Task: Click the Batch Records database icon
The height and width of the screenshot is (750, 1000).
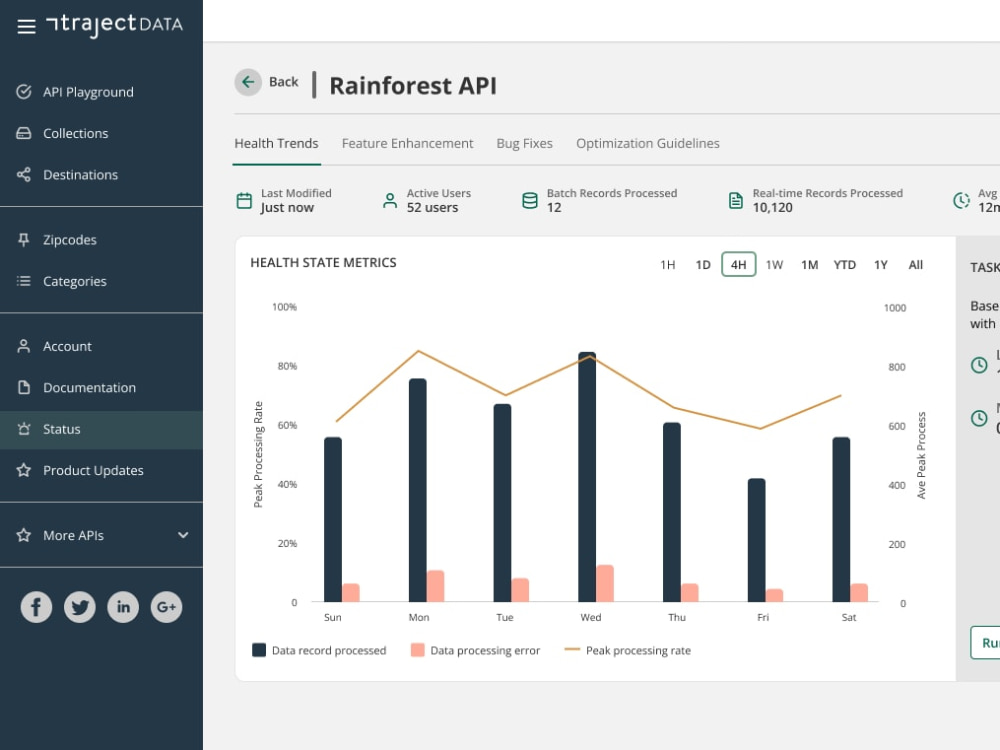Action: [529, 201]
